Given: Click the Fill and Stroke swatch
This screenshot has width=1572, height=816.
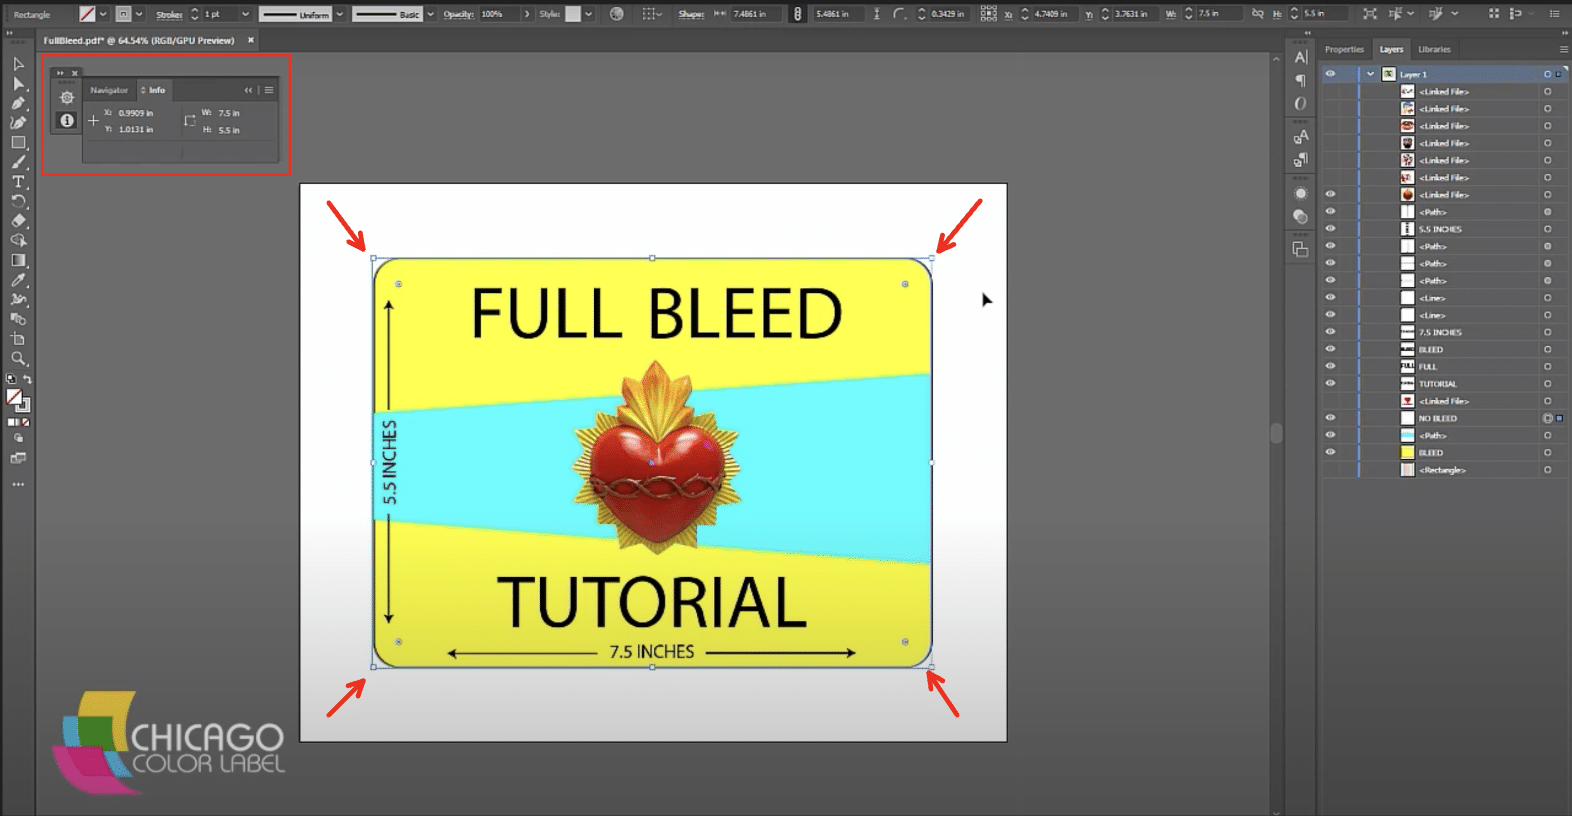Looking at the screenshot, I should 17,399.
